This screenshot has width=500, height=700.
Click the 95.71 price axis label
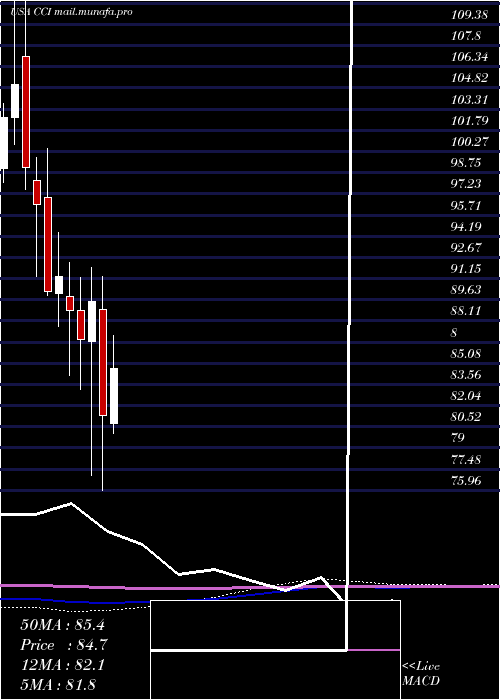pos(466,205)
